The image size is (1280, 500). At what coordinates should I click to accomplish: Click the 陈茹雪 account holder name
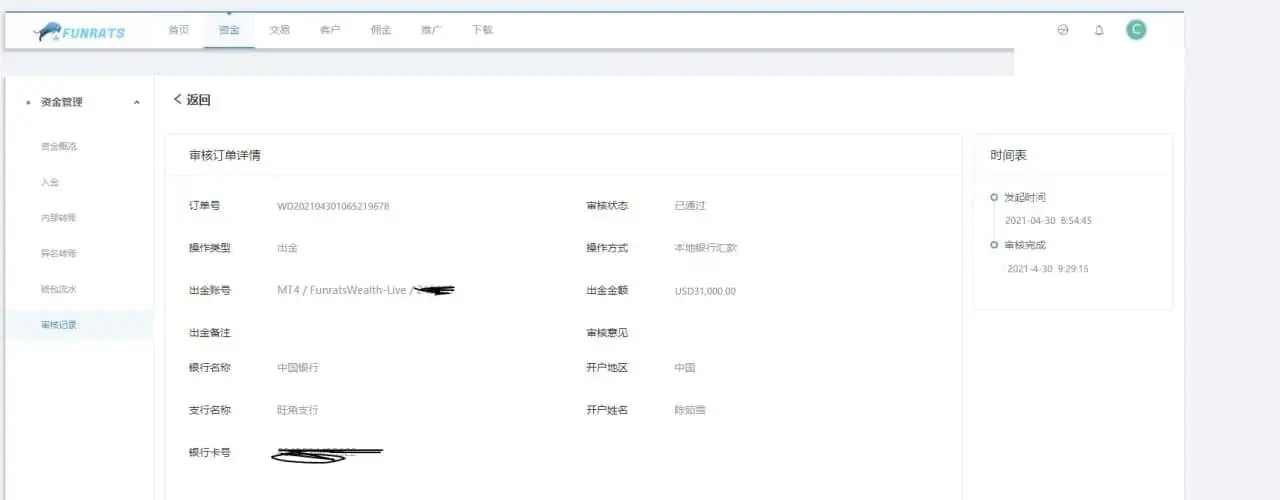(x=690, y=410)
